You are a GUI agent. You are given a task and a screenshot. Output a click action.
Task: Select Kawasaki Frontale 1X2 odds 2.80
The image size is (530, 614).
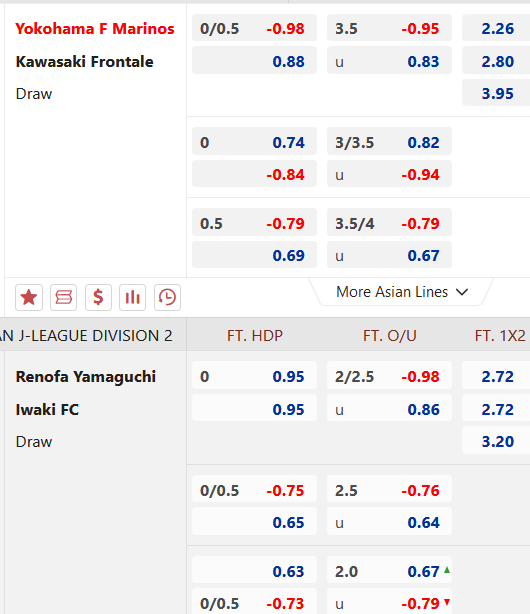click(x=497, y=61)
